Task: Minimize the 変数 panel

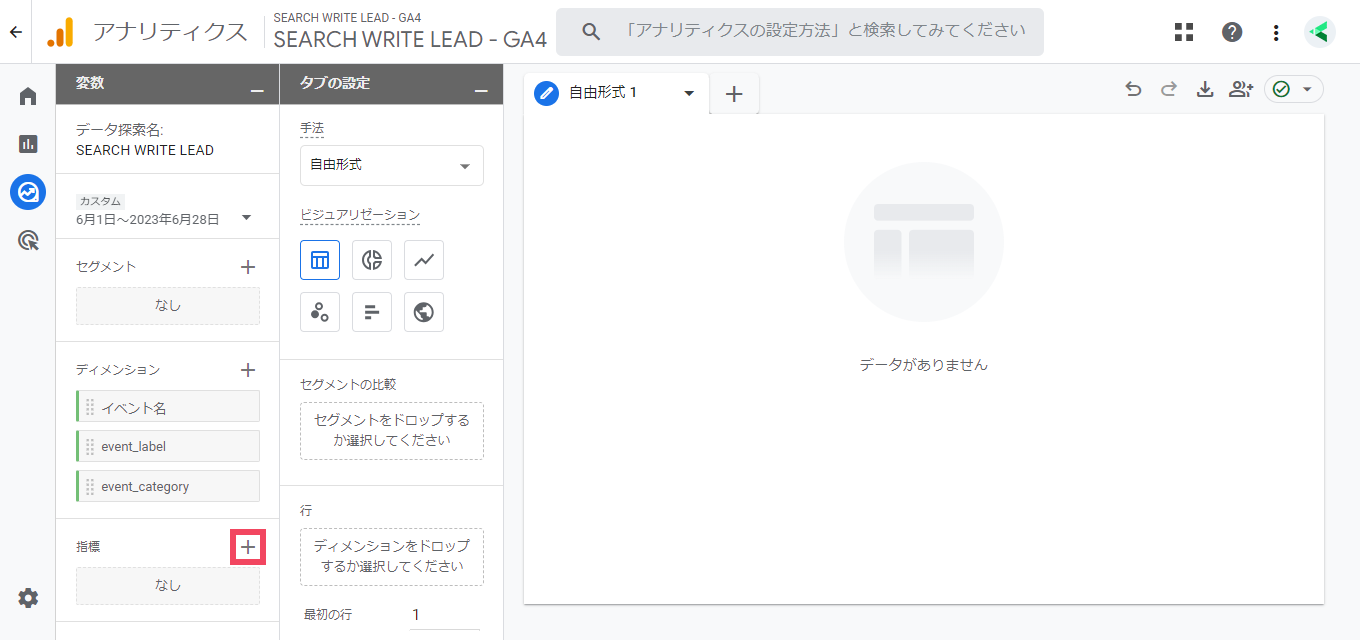Action: (x=258, y=91)
